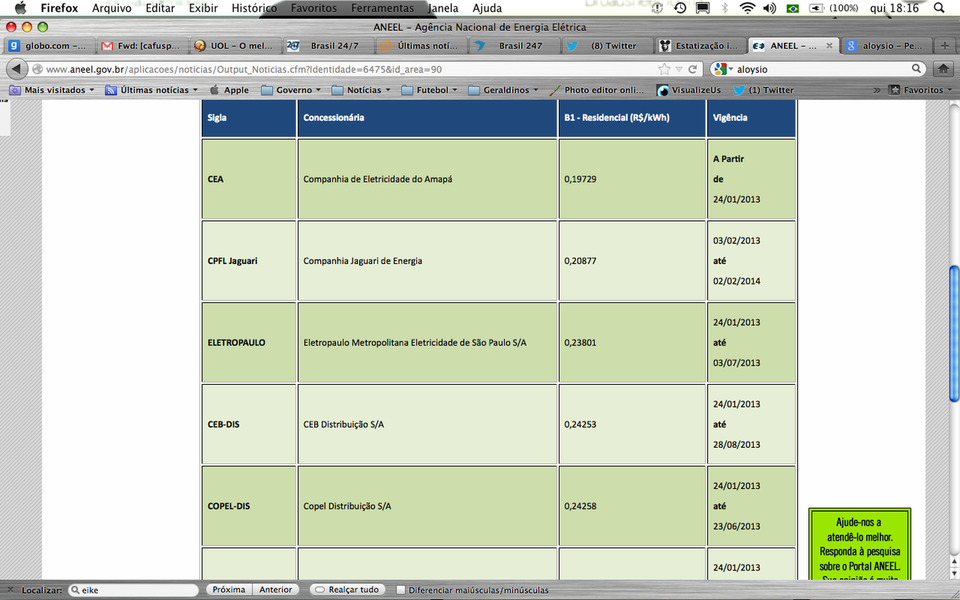This screenshot has width=960, height=600.
Task: Close the find bar with X icon
Action: [x=9, y=590]
